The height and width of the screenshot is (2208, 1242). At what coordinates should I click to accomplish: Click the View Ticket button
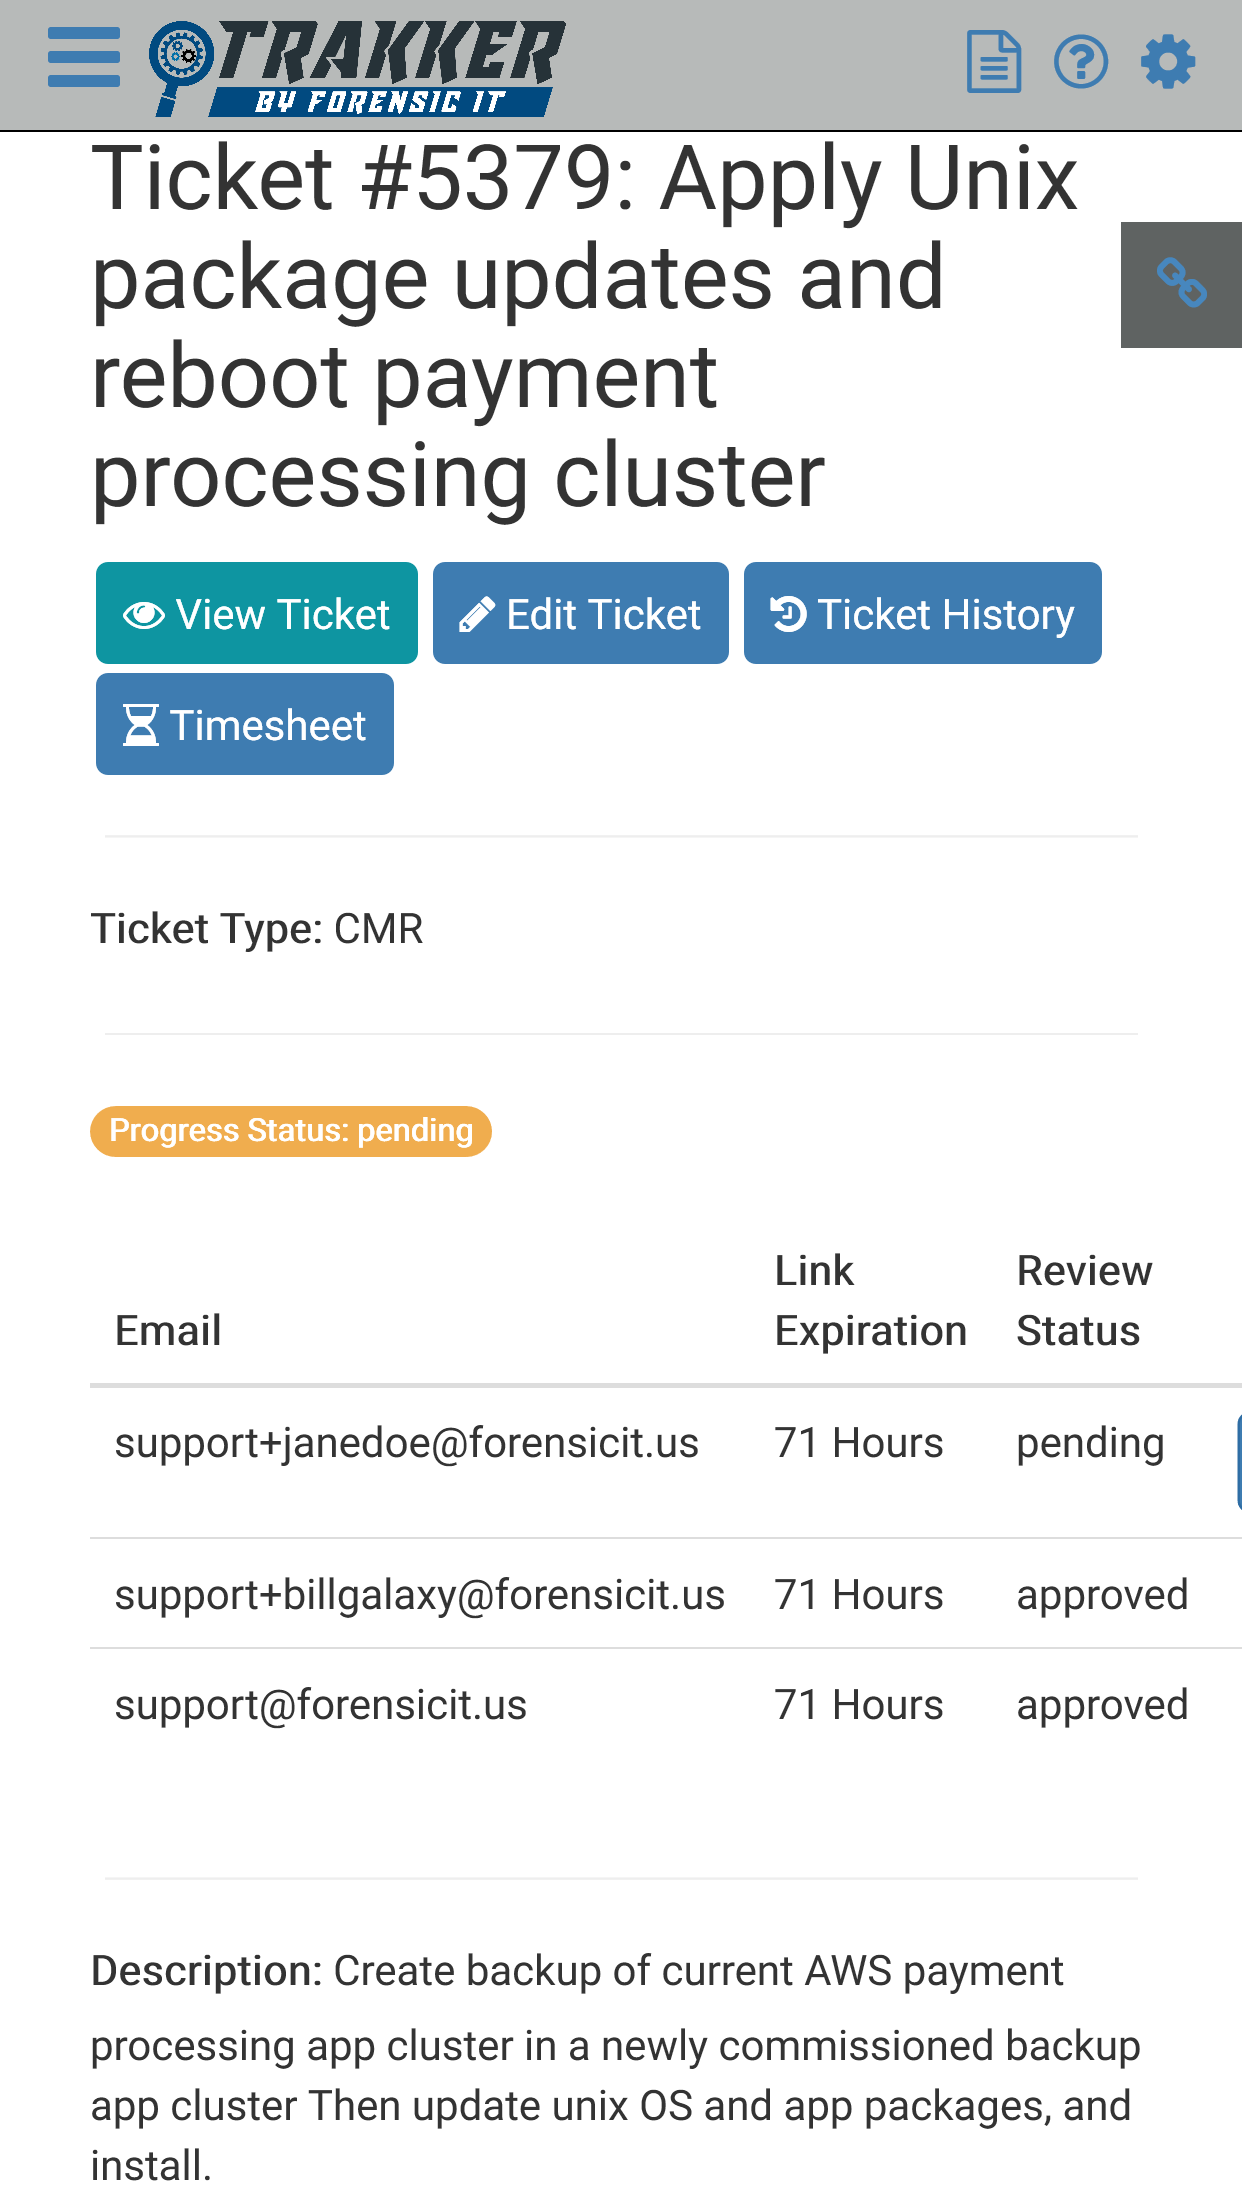257,613
